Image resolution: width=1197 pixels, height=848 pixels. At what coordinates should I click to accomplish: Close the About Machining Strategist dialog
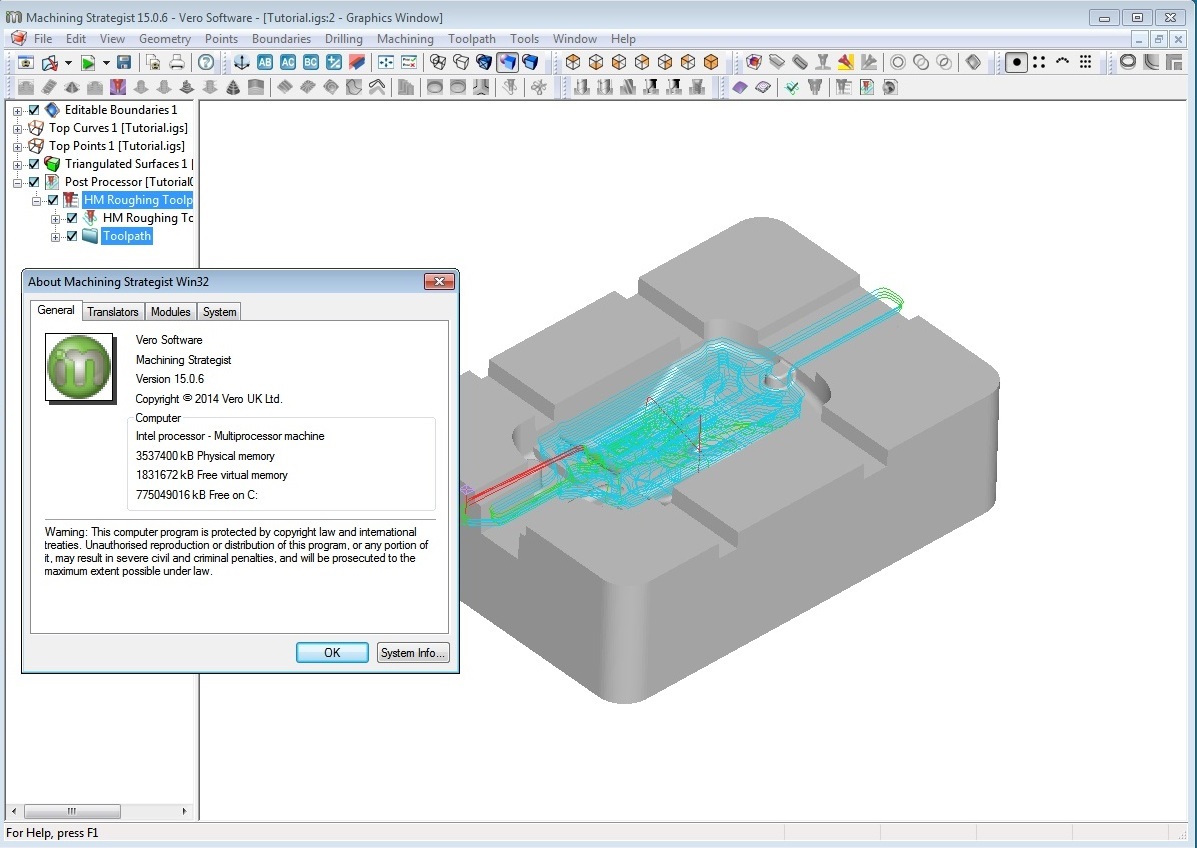click(x=439, y=282)
